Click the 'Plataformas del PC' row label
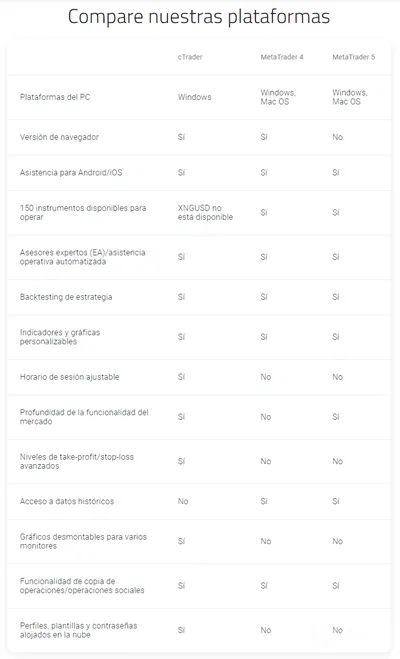This screenshot has height=659, width=400. [x=55, y=97]
